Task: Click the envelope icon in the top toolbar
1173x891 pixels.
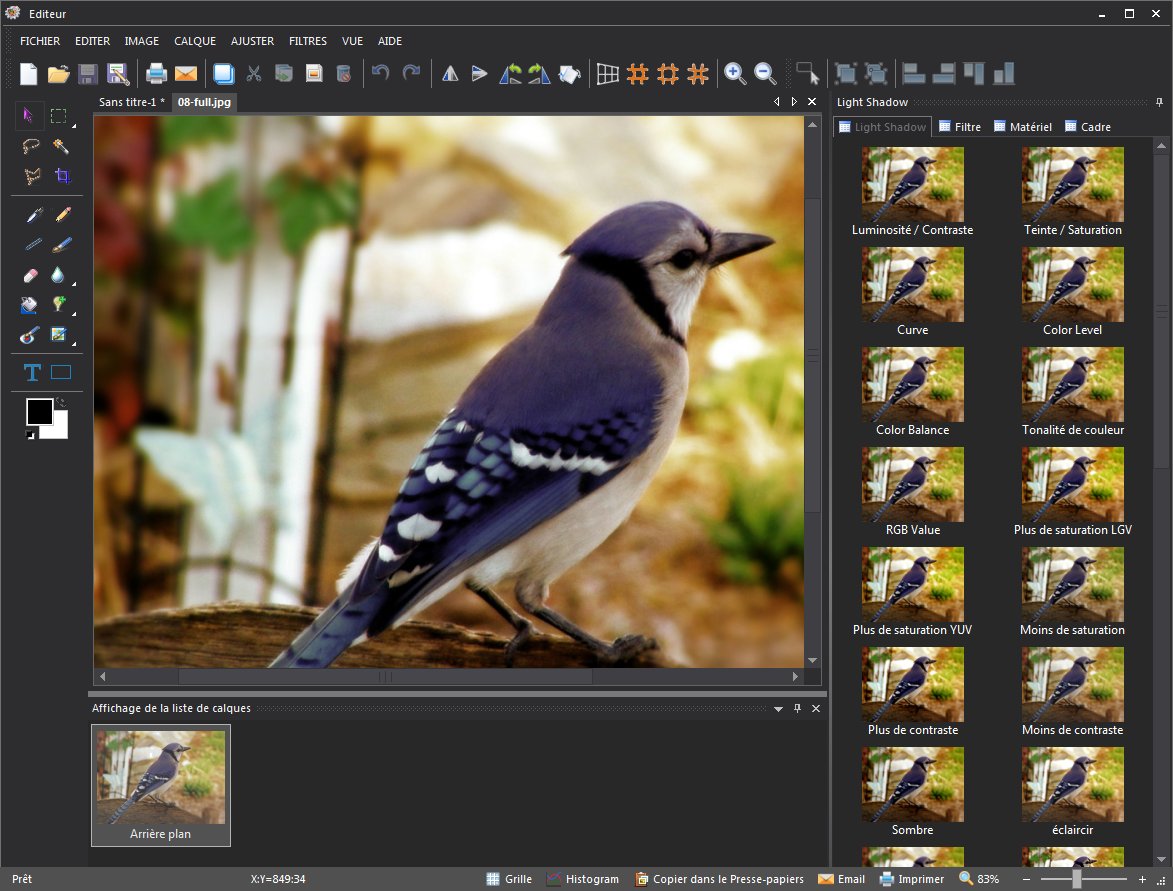Action: [x=186, y=73]
